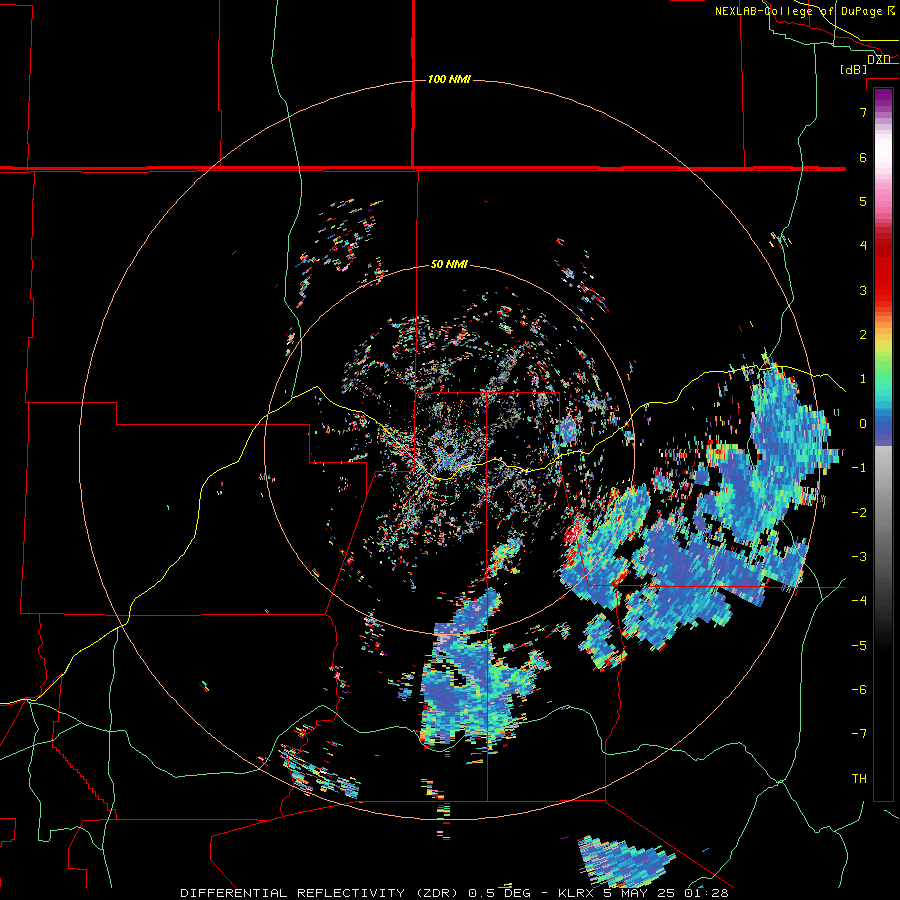This screenshot has height=900, width=900.
Task: Click the "100 NMI" range ring label
Action: point(449,79)
